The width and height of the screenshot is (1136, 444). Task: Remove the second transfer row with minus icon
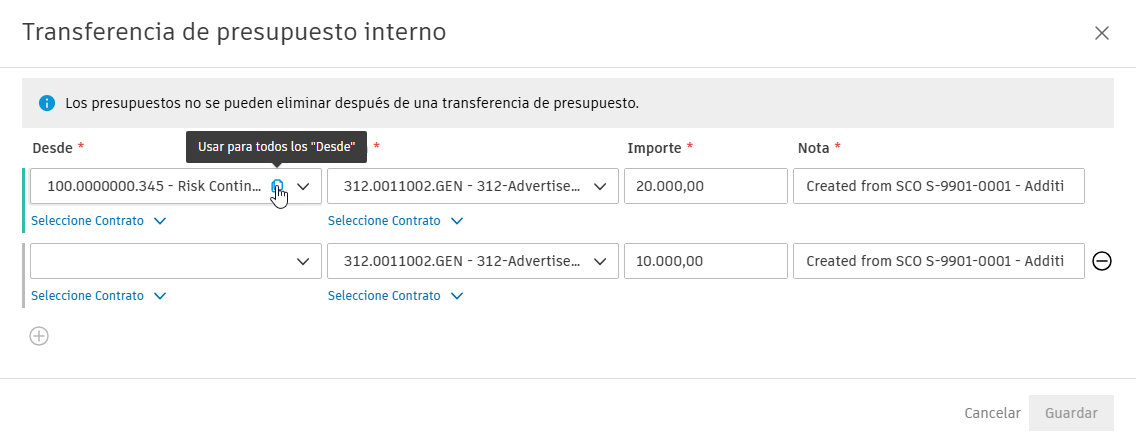click(x=1102, y=261)
